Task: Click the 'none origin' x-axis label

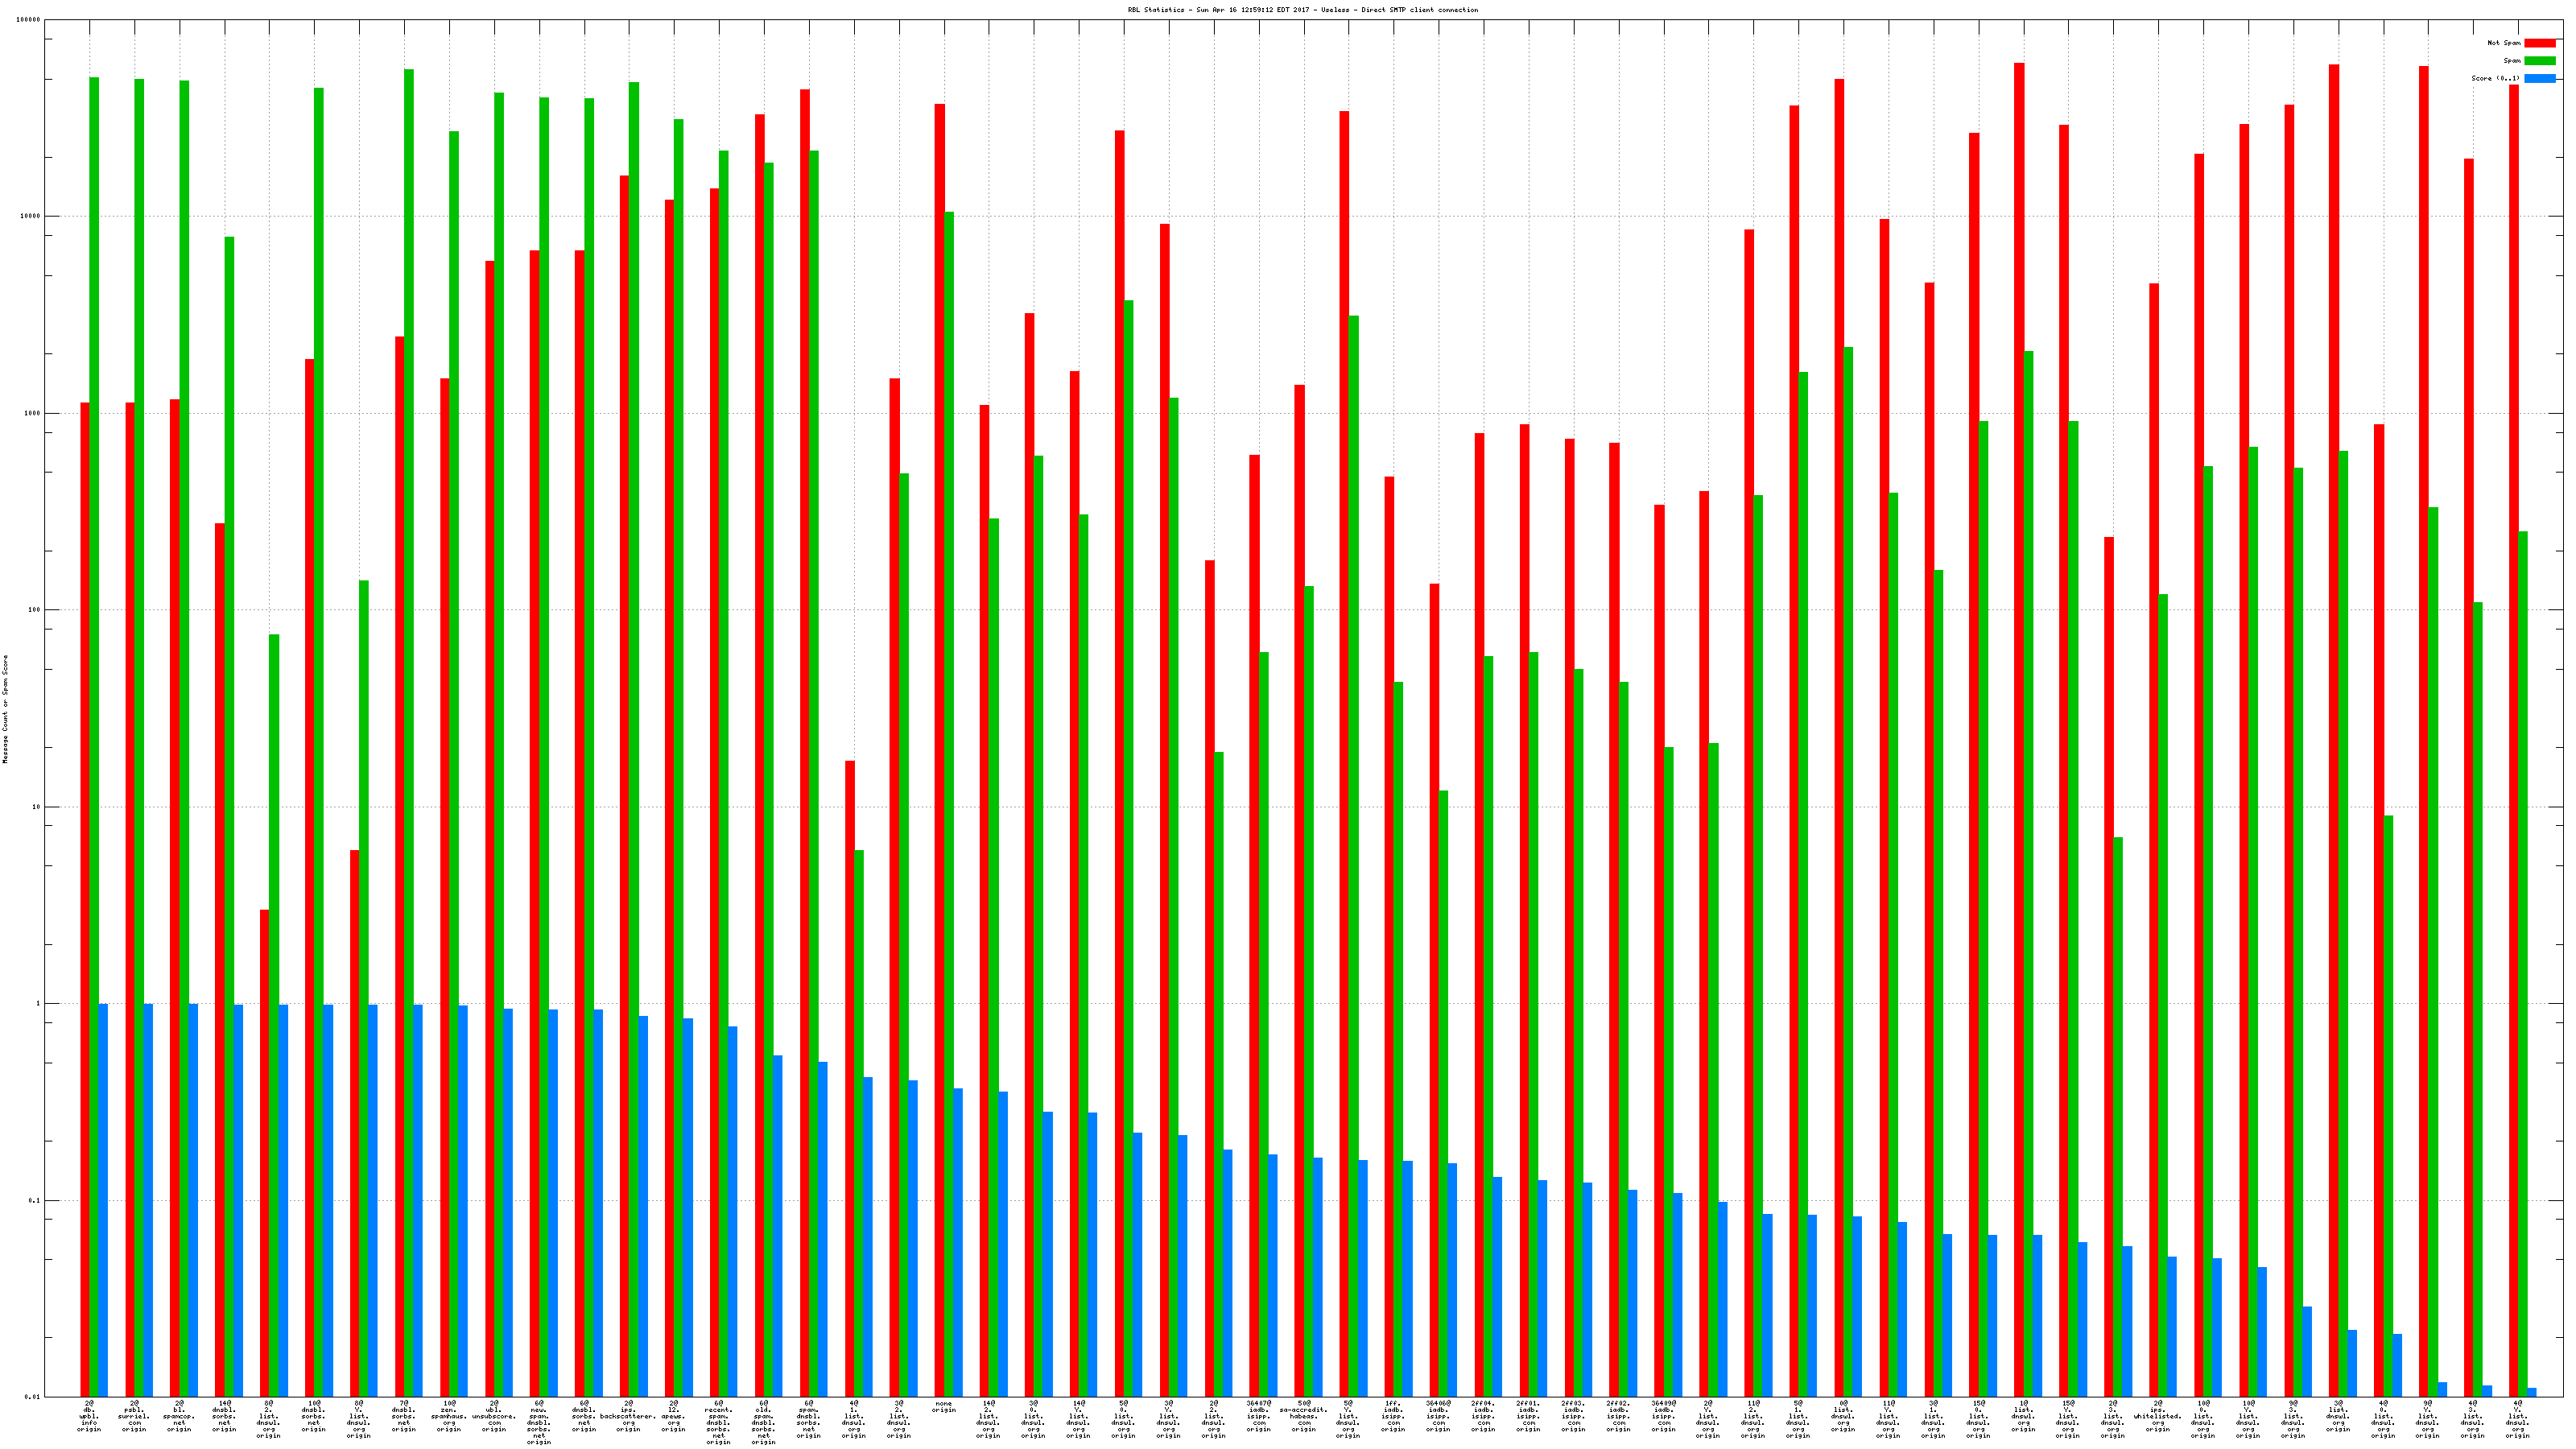Action: (x=943, y=1407)
